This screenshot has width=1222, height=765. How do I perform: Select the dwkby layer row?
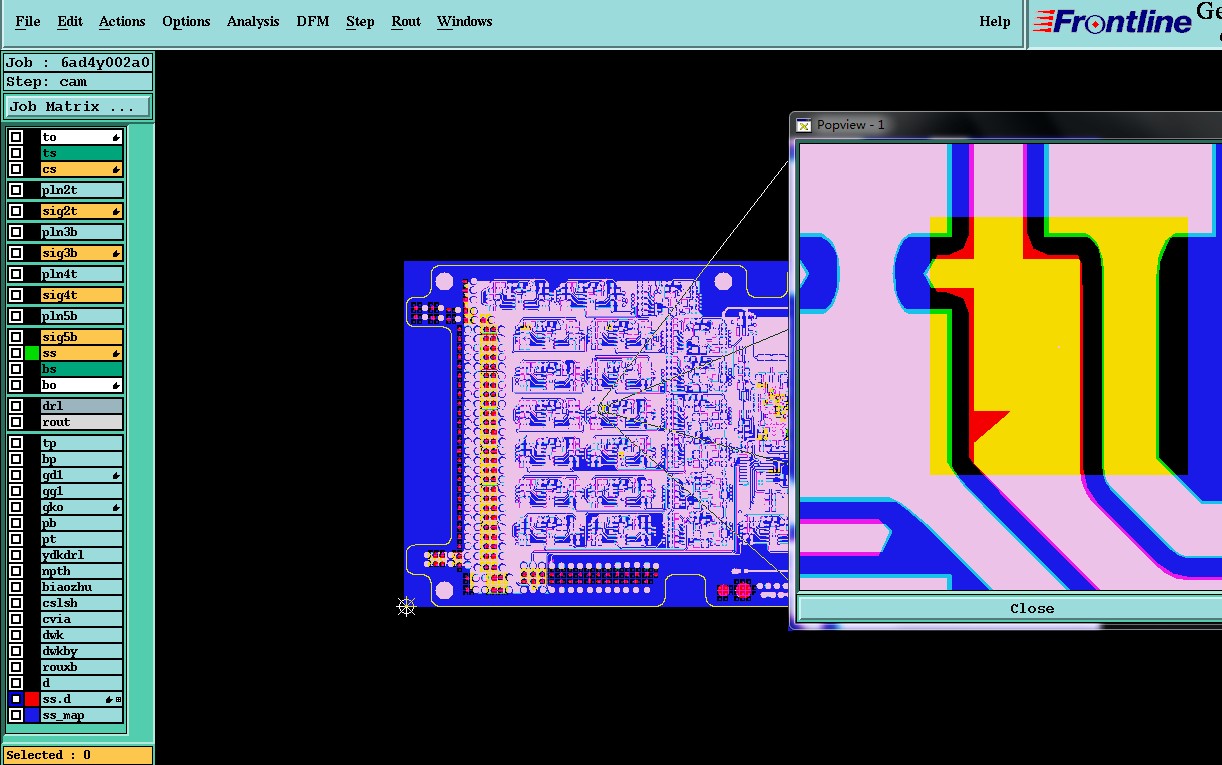tap(82, 651)
